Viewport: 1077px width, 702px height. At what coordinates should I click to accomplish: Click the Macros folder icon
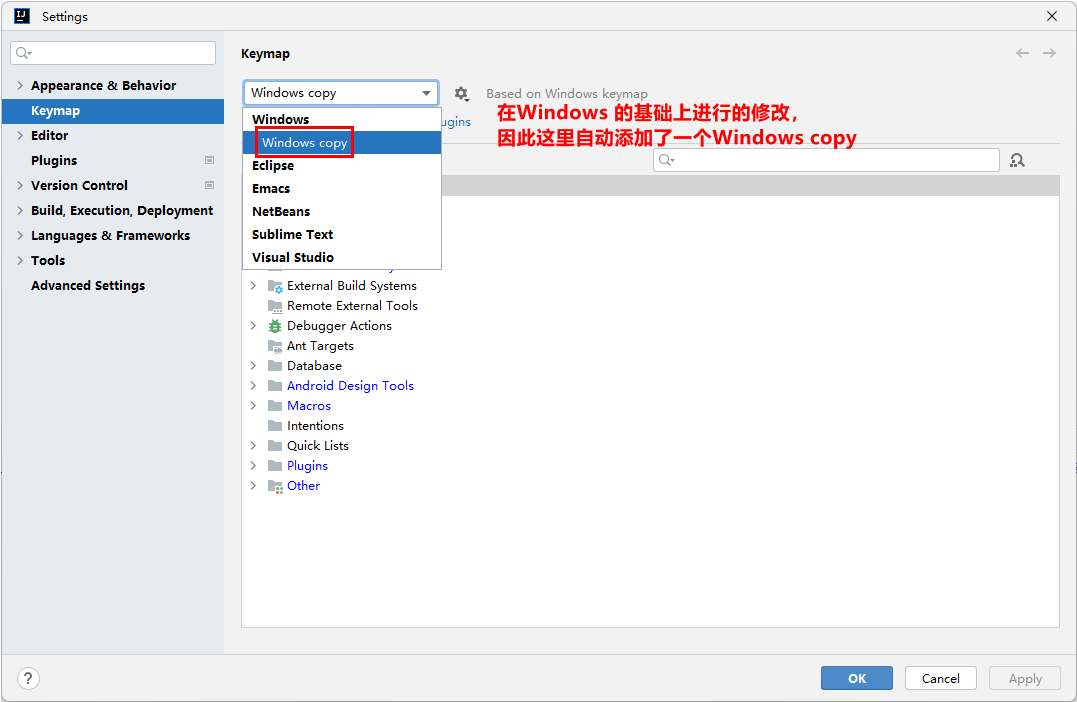coord(275,405)
